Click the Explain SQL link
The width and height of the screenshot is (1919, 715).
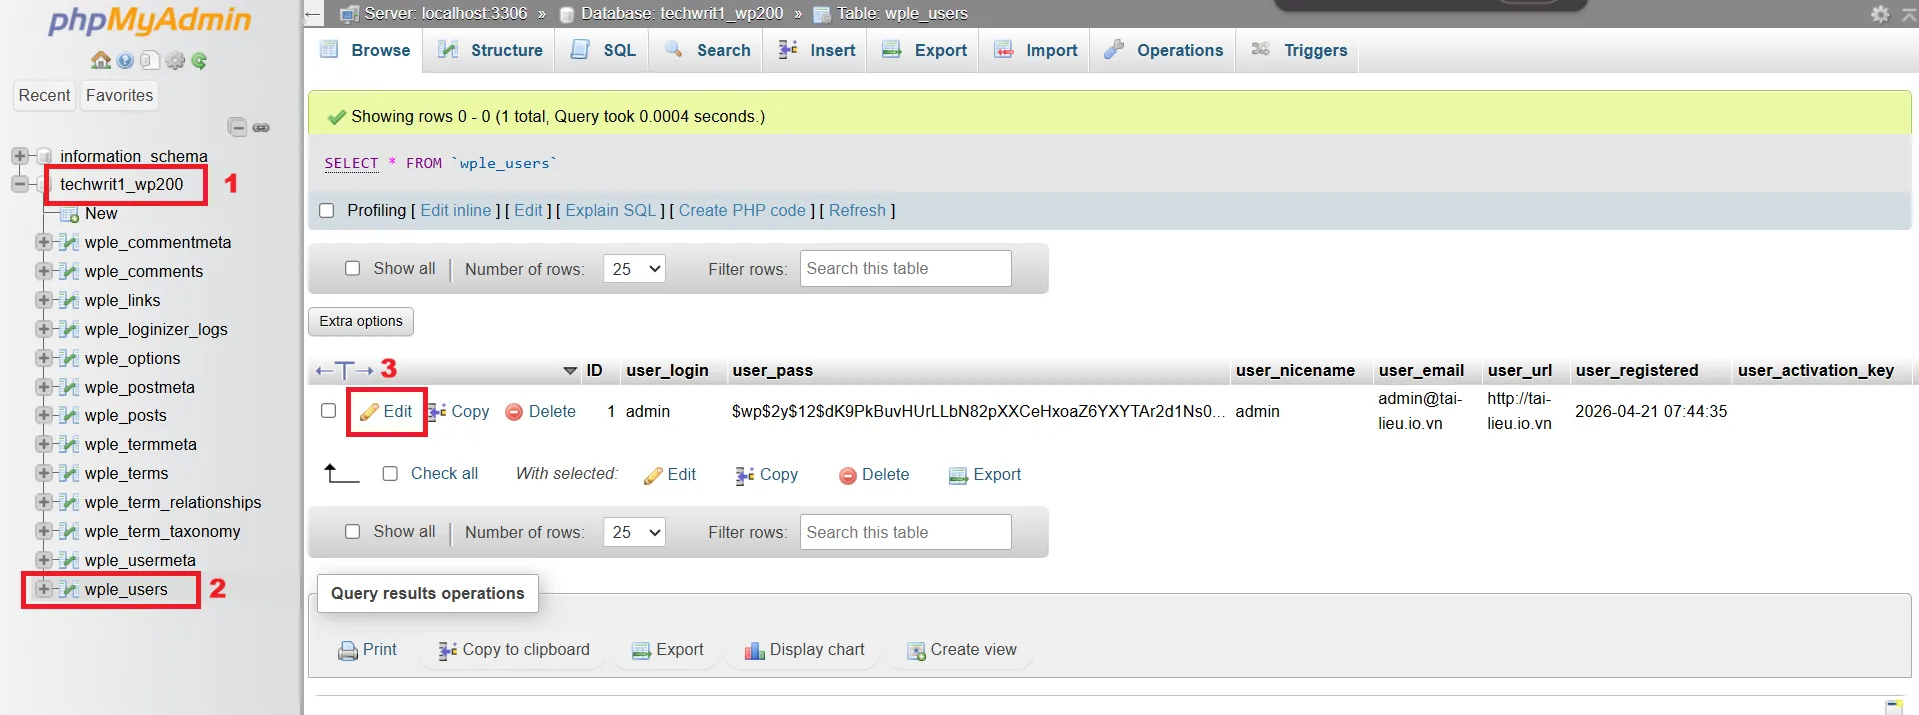(610, 211)
